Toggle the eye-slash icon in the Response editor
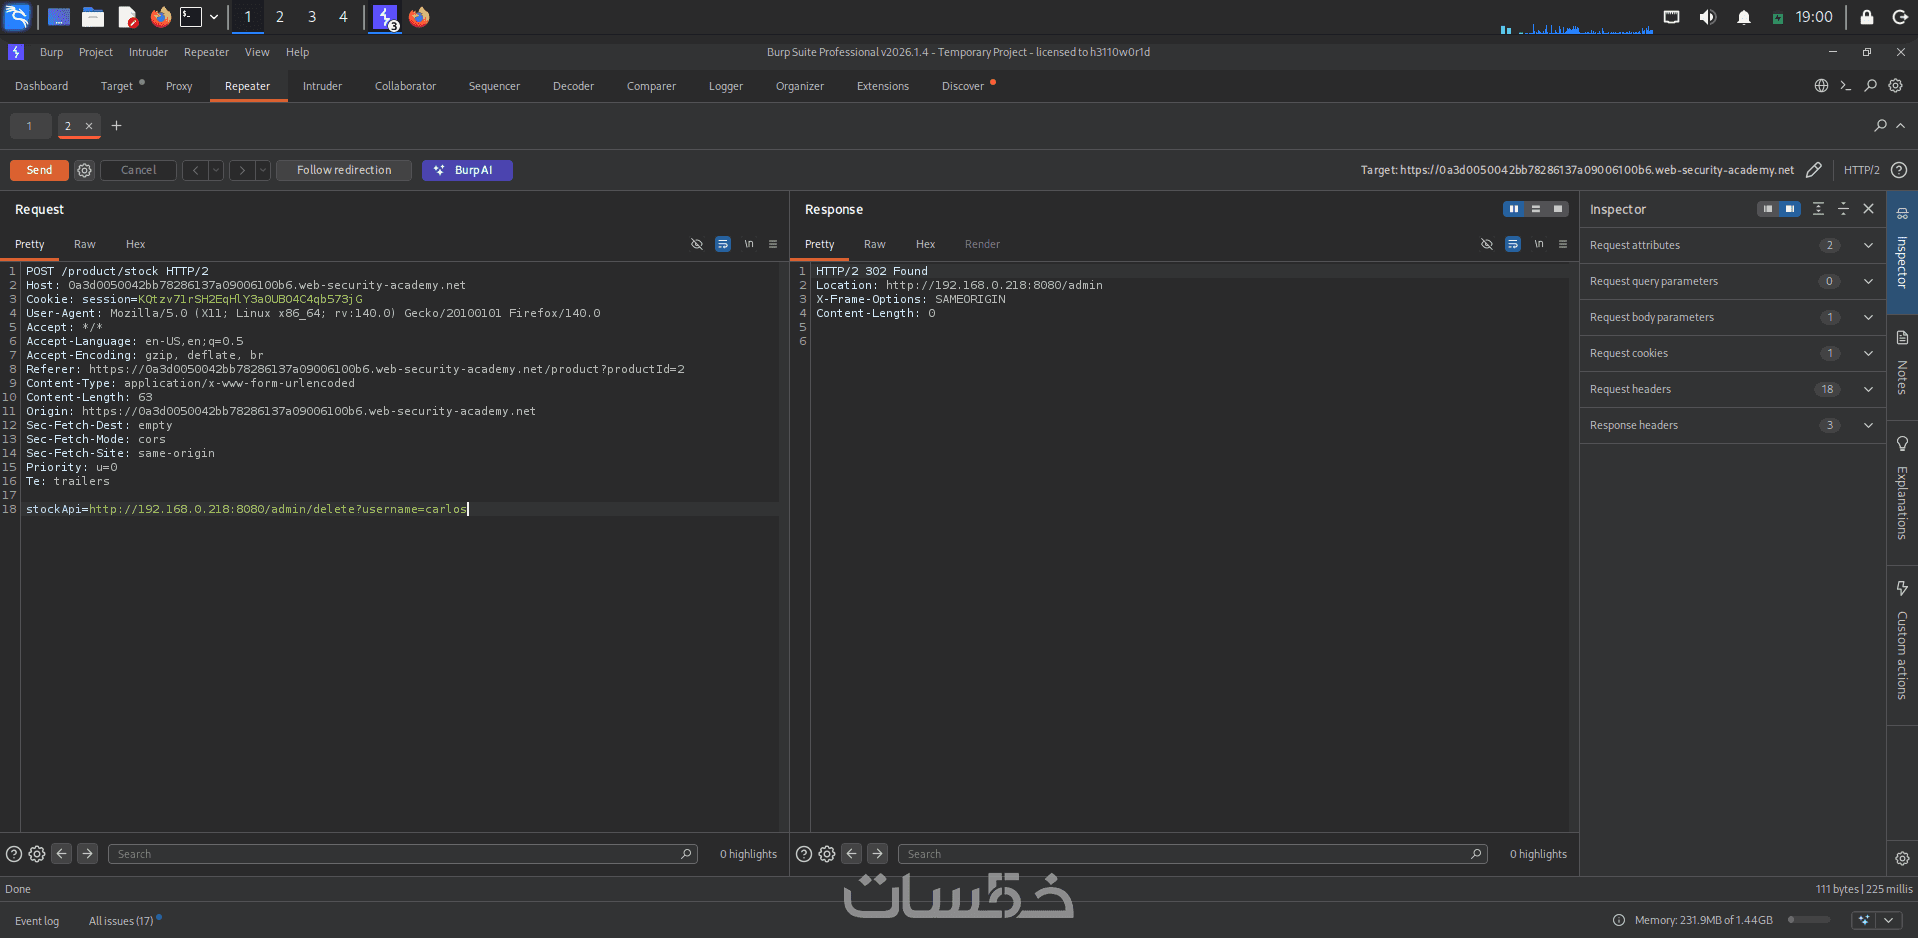 tap(1487, 244)
